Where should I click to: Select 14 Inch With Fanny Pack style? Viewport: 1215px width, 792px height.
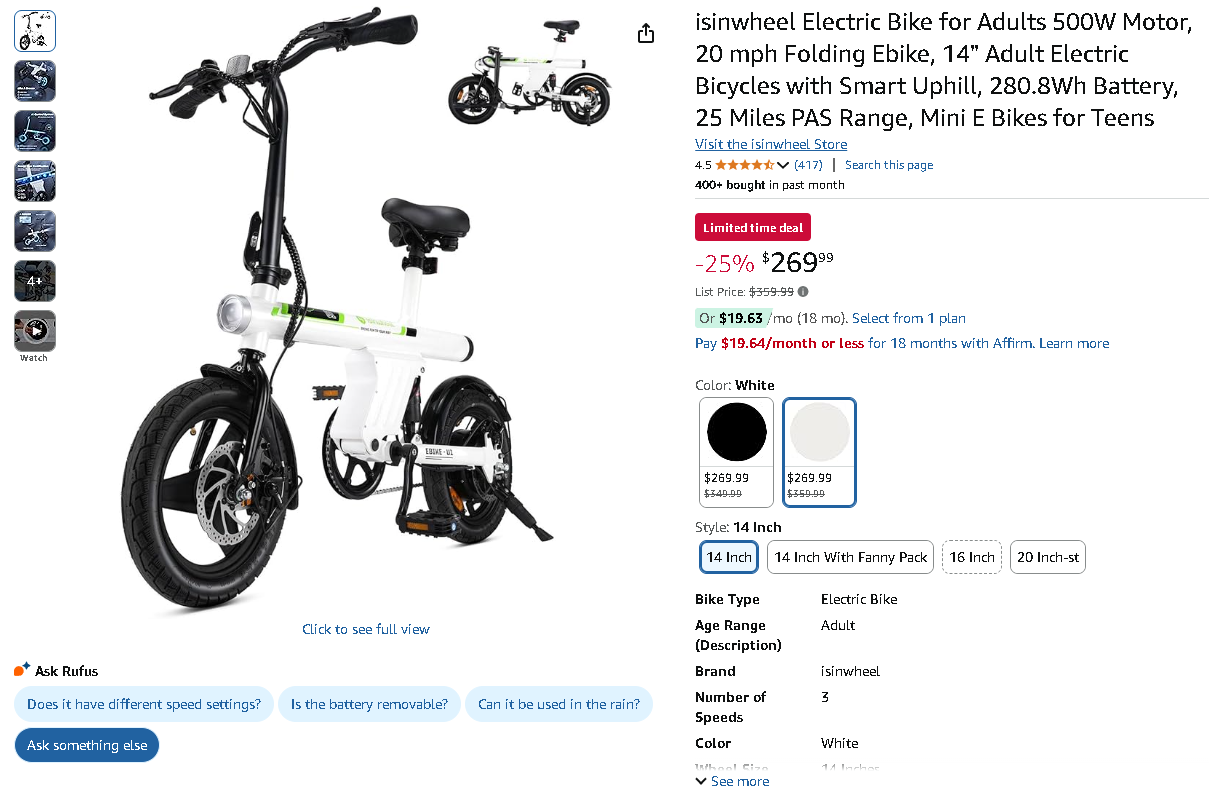[x=850, y=557]
